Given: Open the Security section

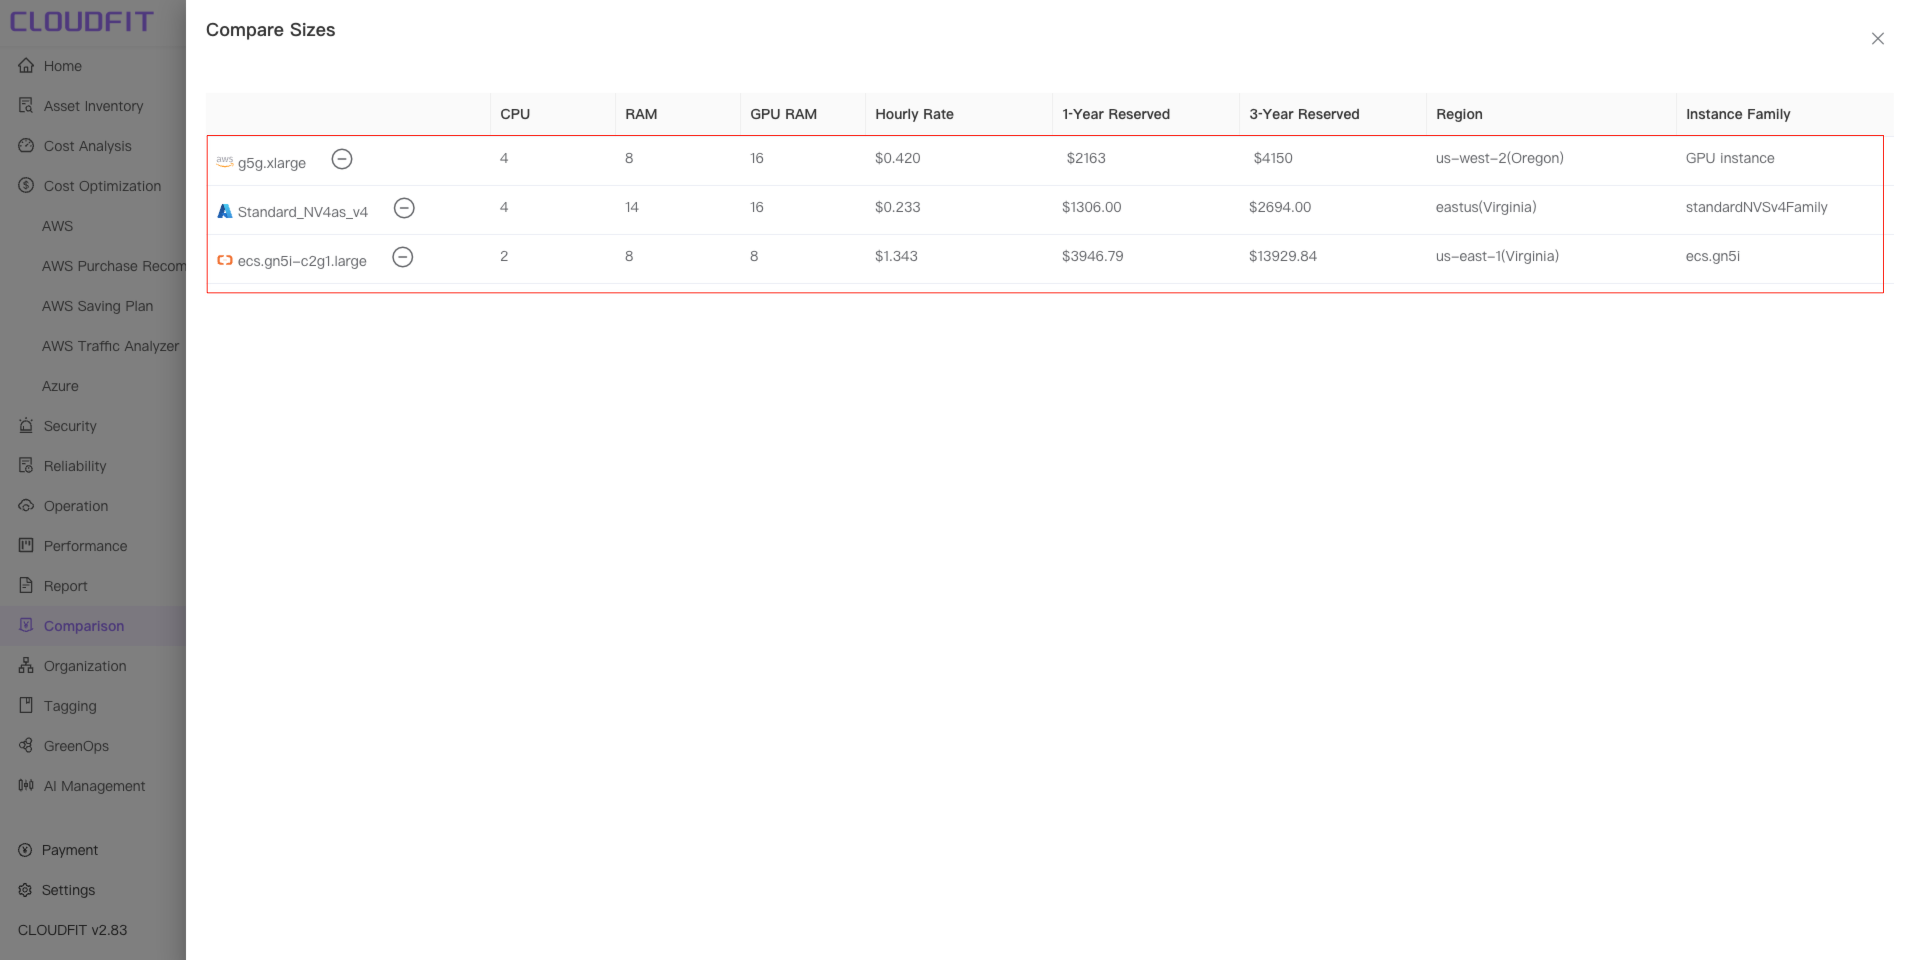Looking at the screenshot, I should tap(70, 426).
